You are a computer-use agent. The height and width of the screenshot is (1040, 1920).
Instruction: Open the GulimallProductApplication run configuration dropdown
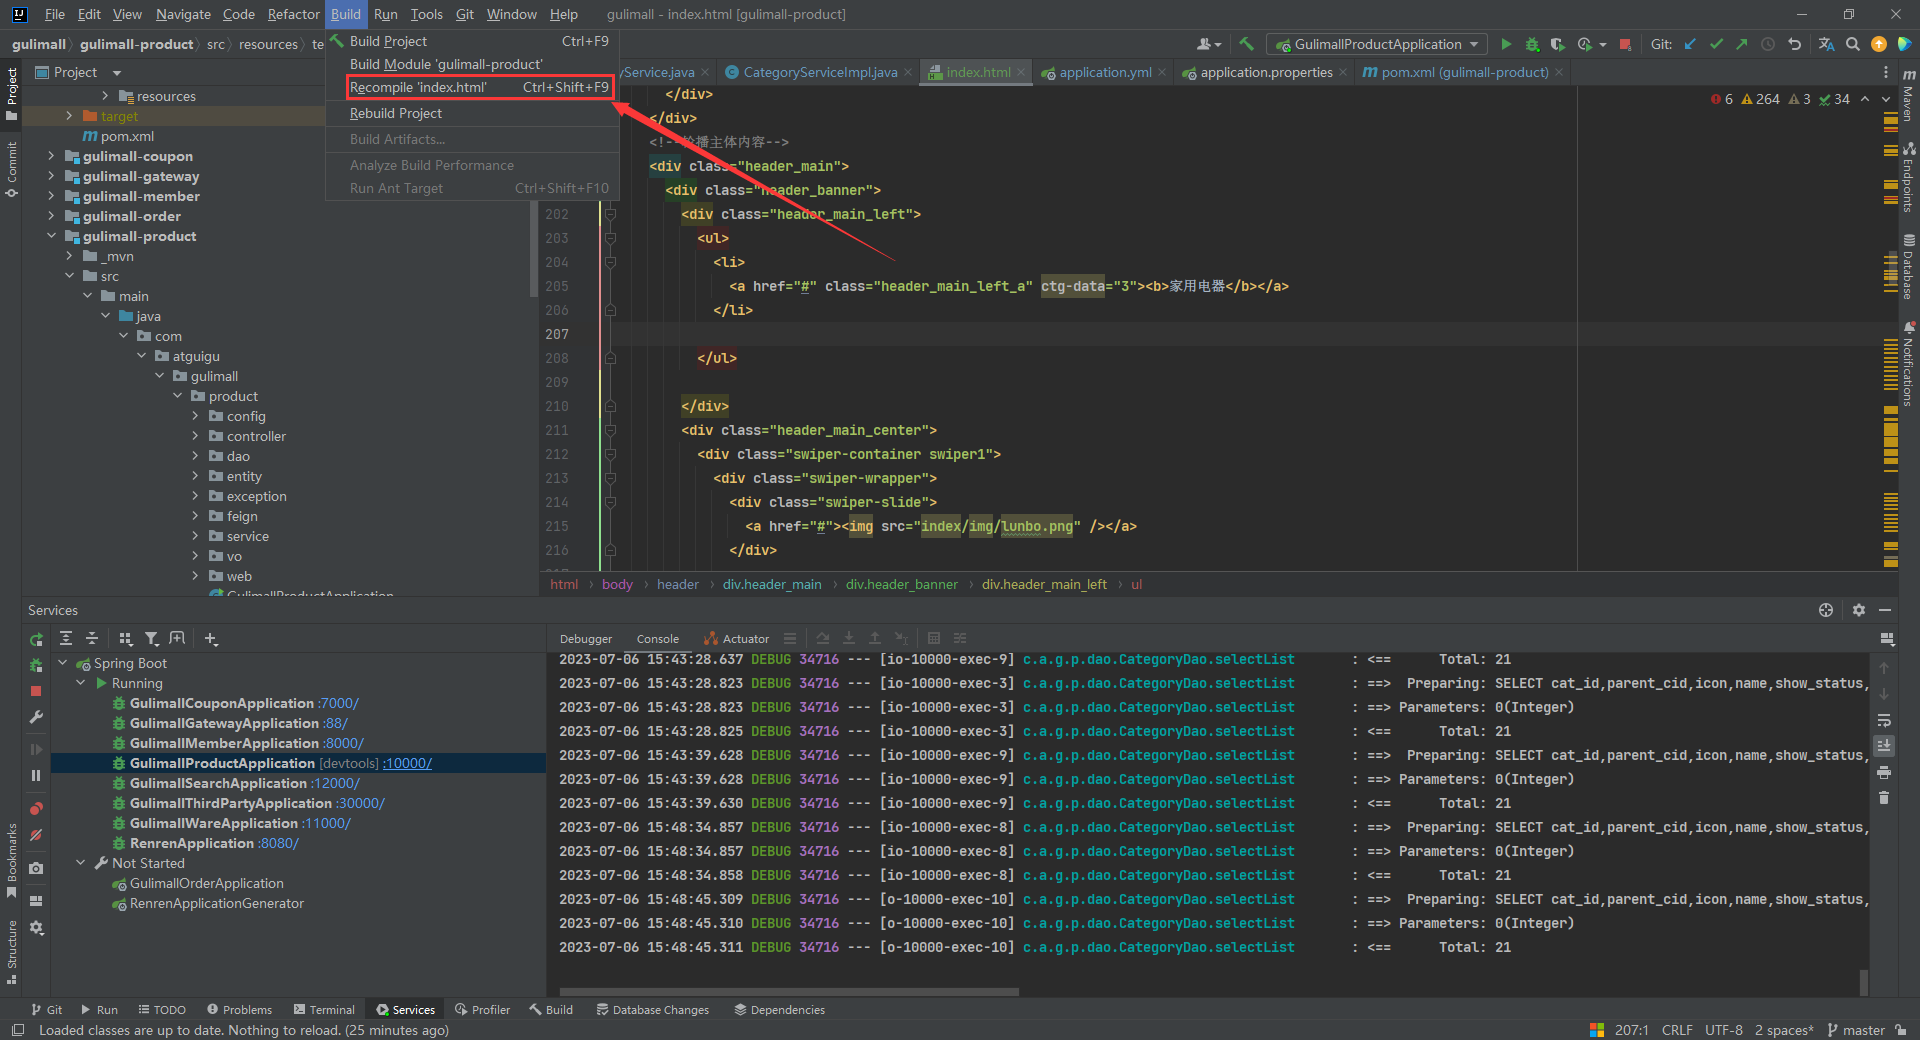pos(1377,44)
